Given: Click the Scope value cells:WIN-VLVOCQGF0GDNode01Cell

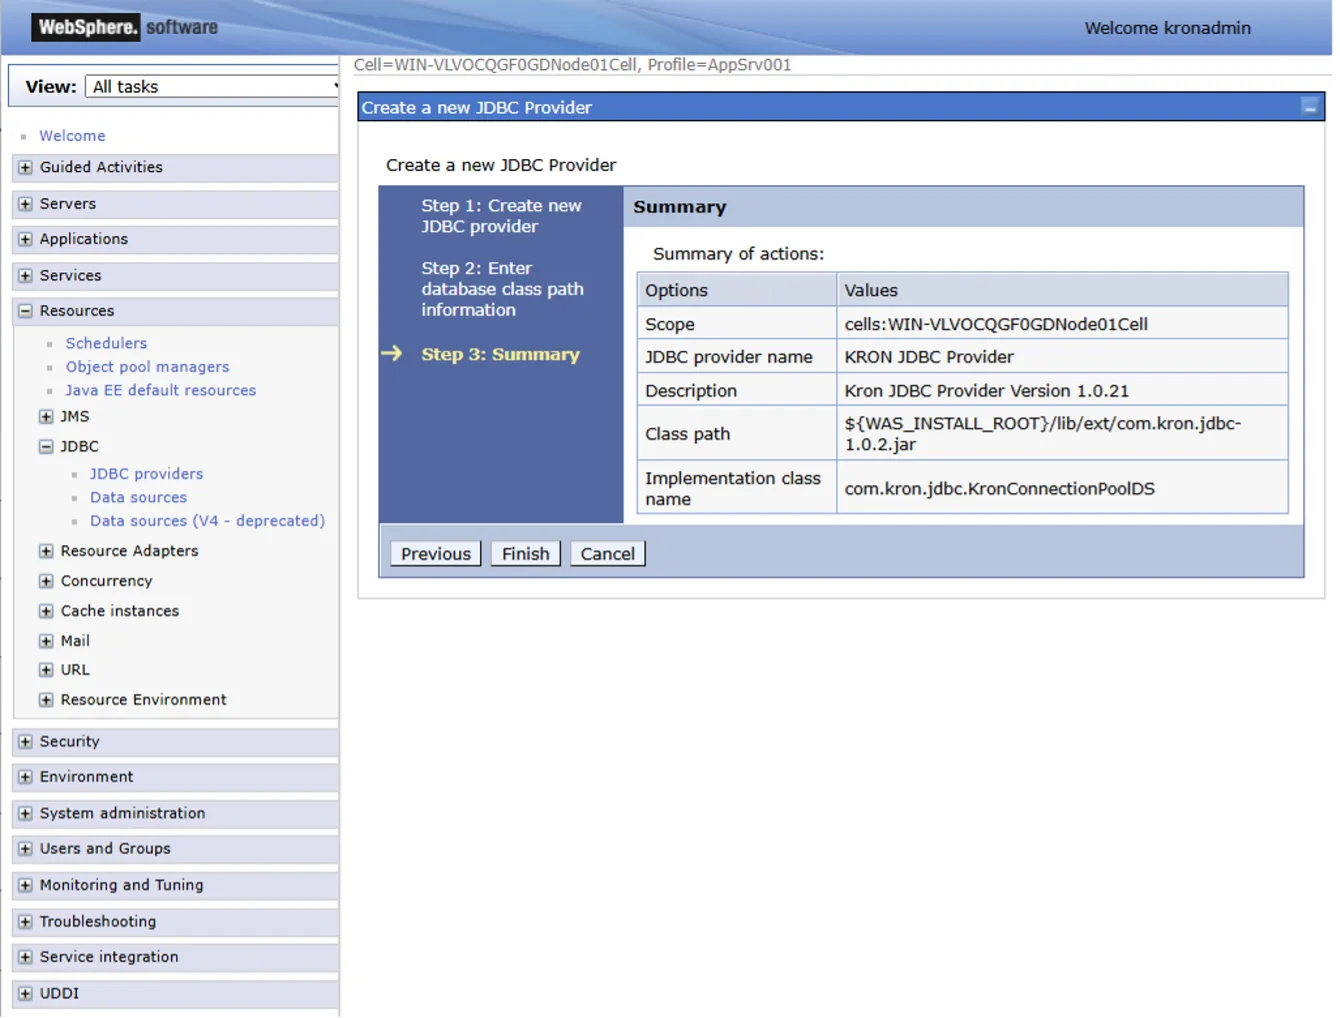Looking at the screenshot, I should (996, 324).
